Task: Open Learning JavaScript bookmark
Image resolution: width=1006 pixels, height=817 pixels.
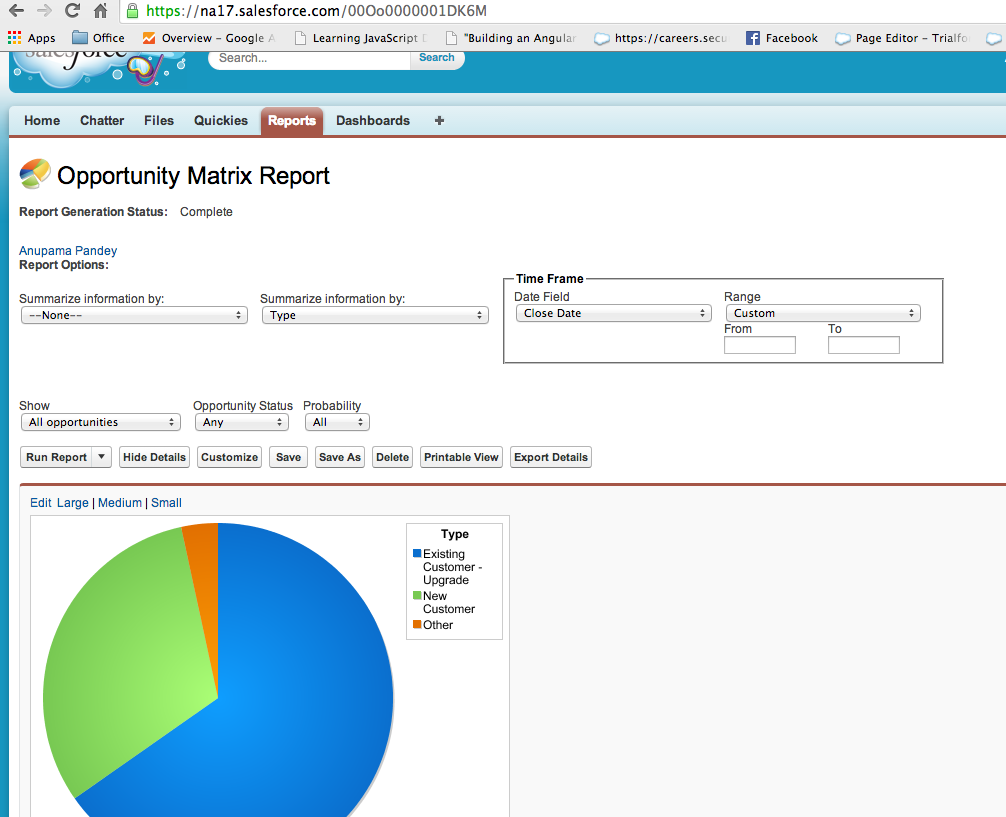Action: (x=361, y=38)
